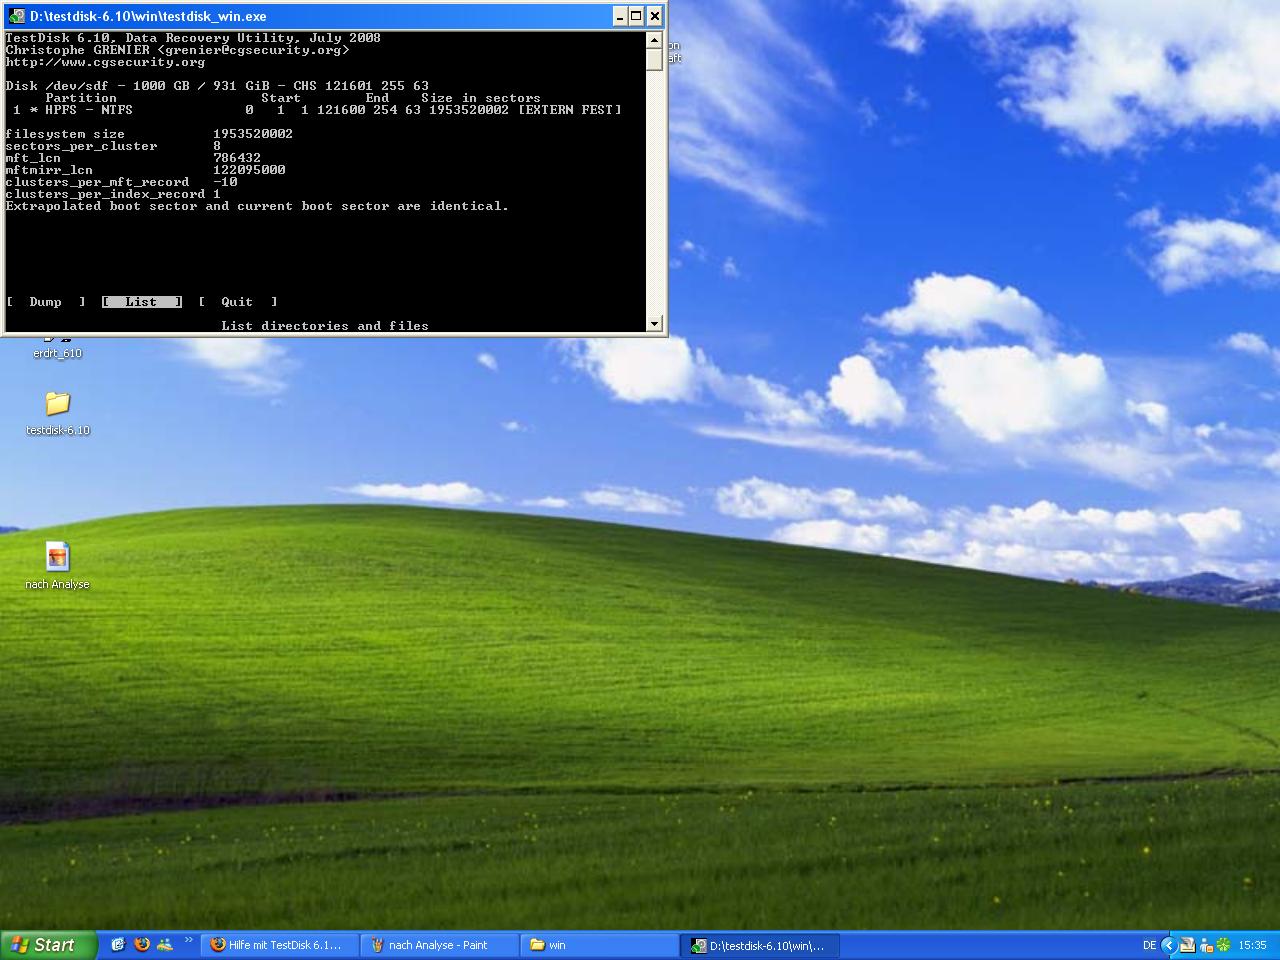Open the Windows Start menu
Viewport: 1280px width, 960px height.
pyautogui.click(x=48, y=944)
